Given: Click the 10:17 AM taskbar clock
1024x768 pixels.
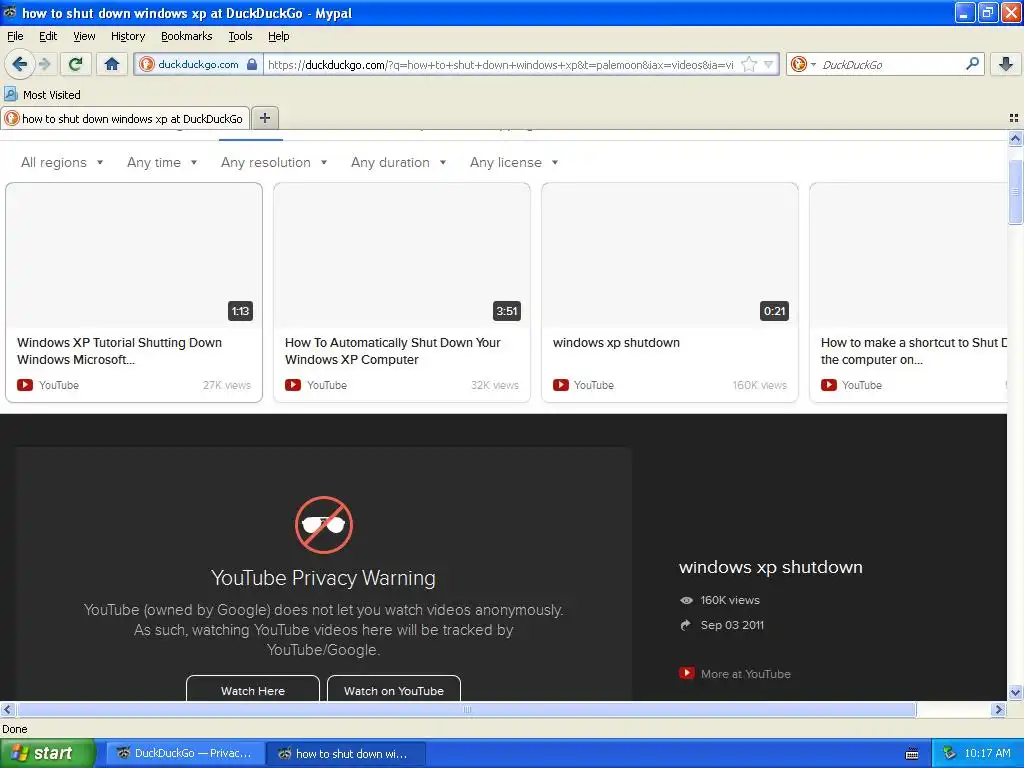Looking at the screenshot, I should pyautogui.click(x=987, y=753).
